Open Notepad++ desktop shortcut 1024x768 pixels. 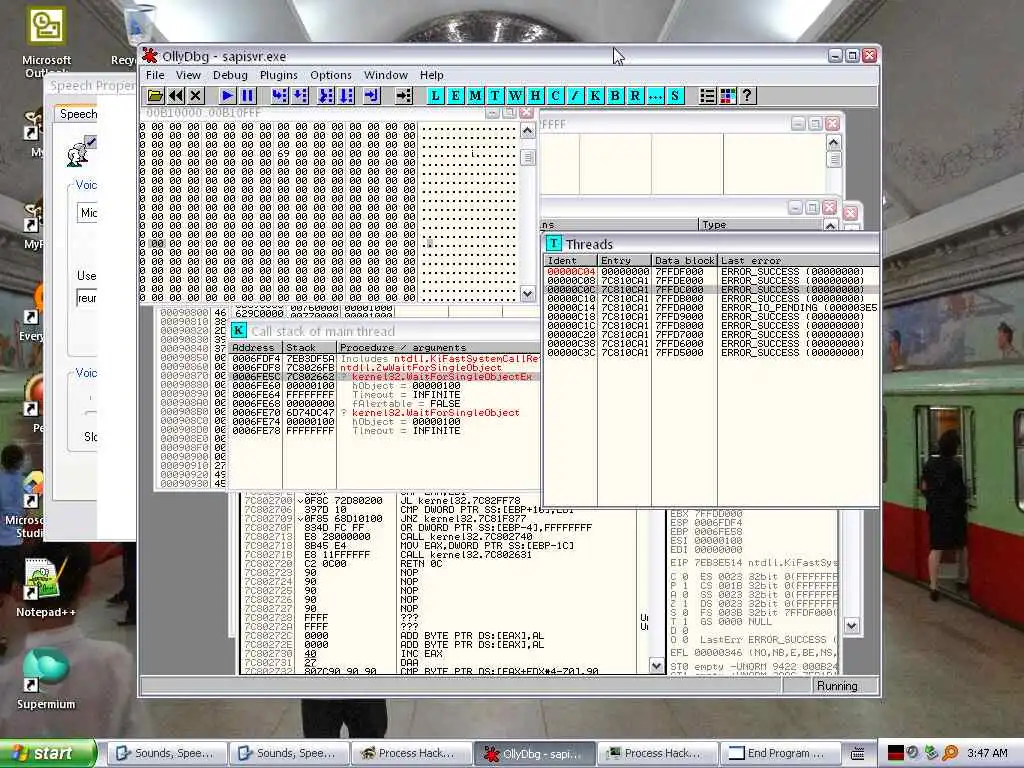point(45,588)
